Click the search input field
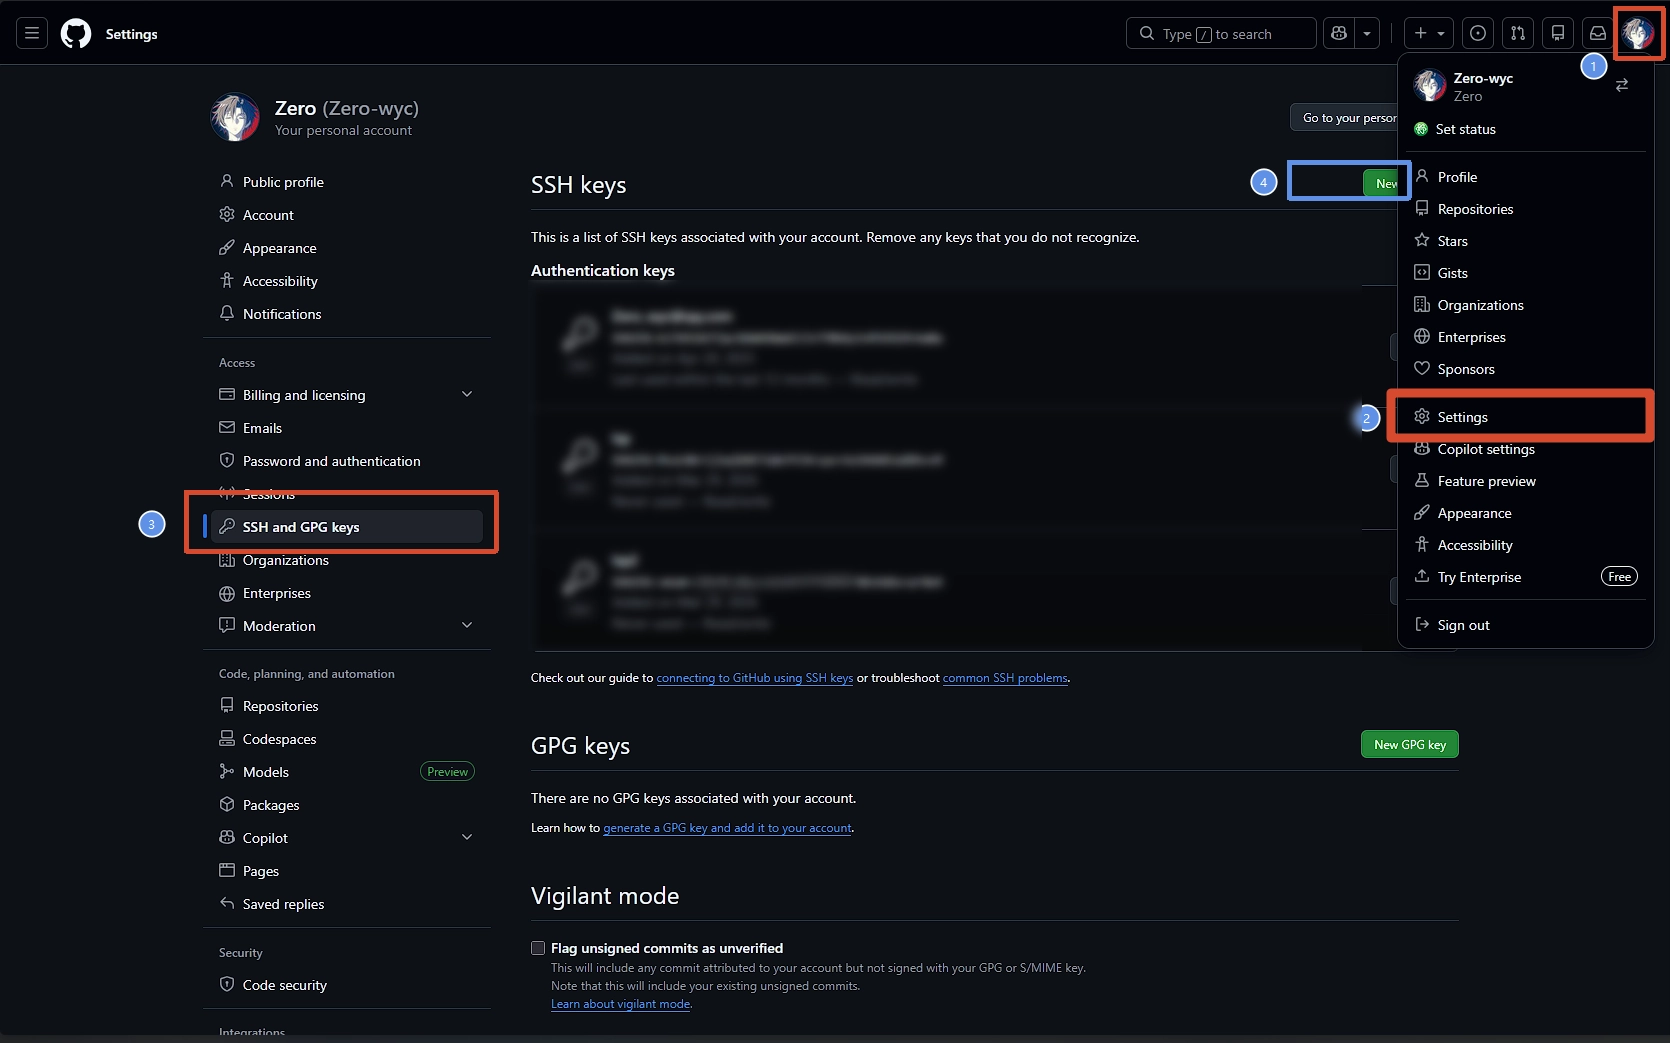Image resolution: width=1670 pixels, height=1043 pixels. (x=1220, y=34)
